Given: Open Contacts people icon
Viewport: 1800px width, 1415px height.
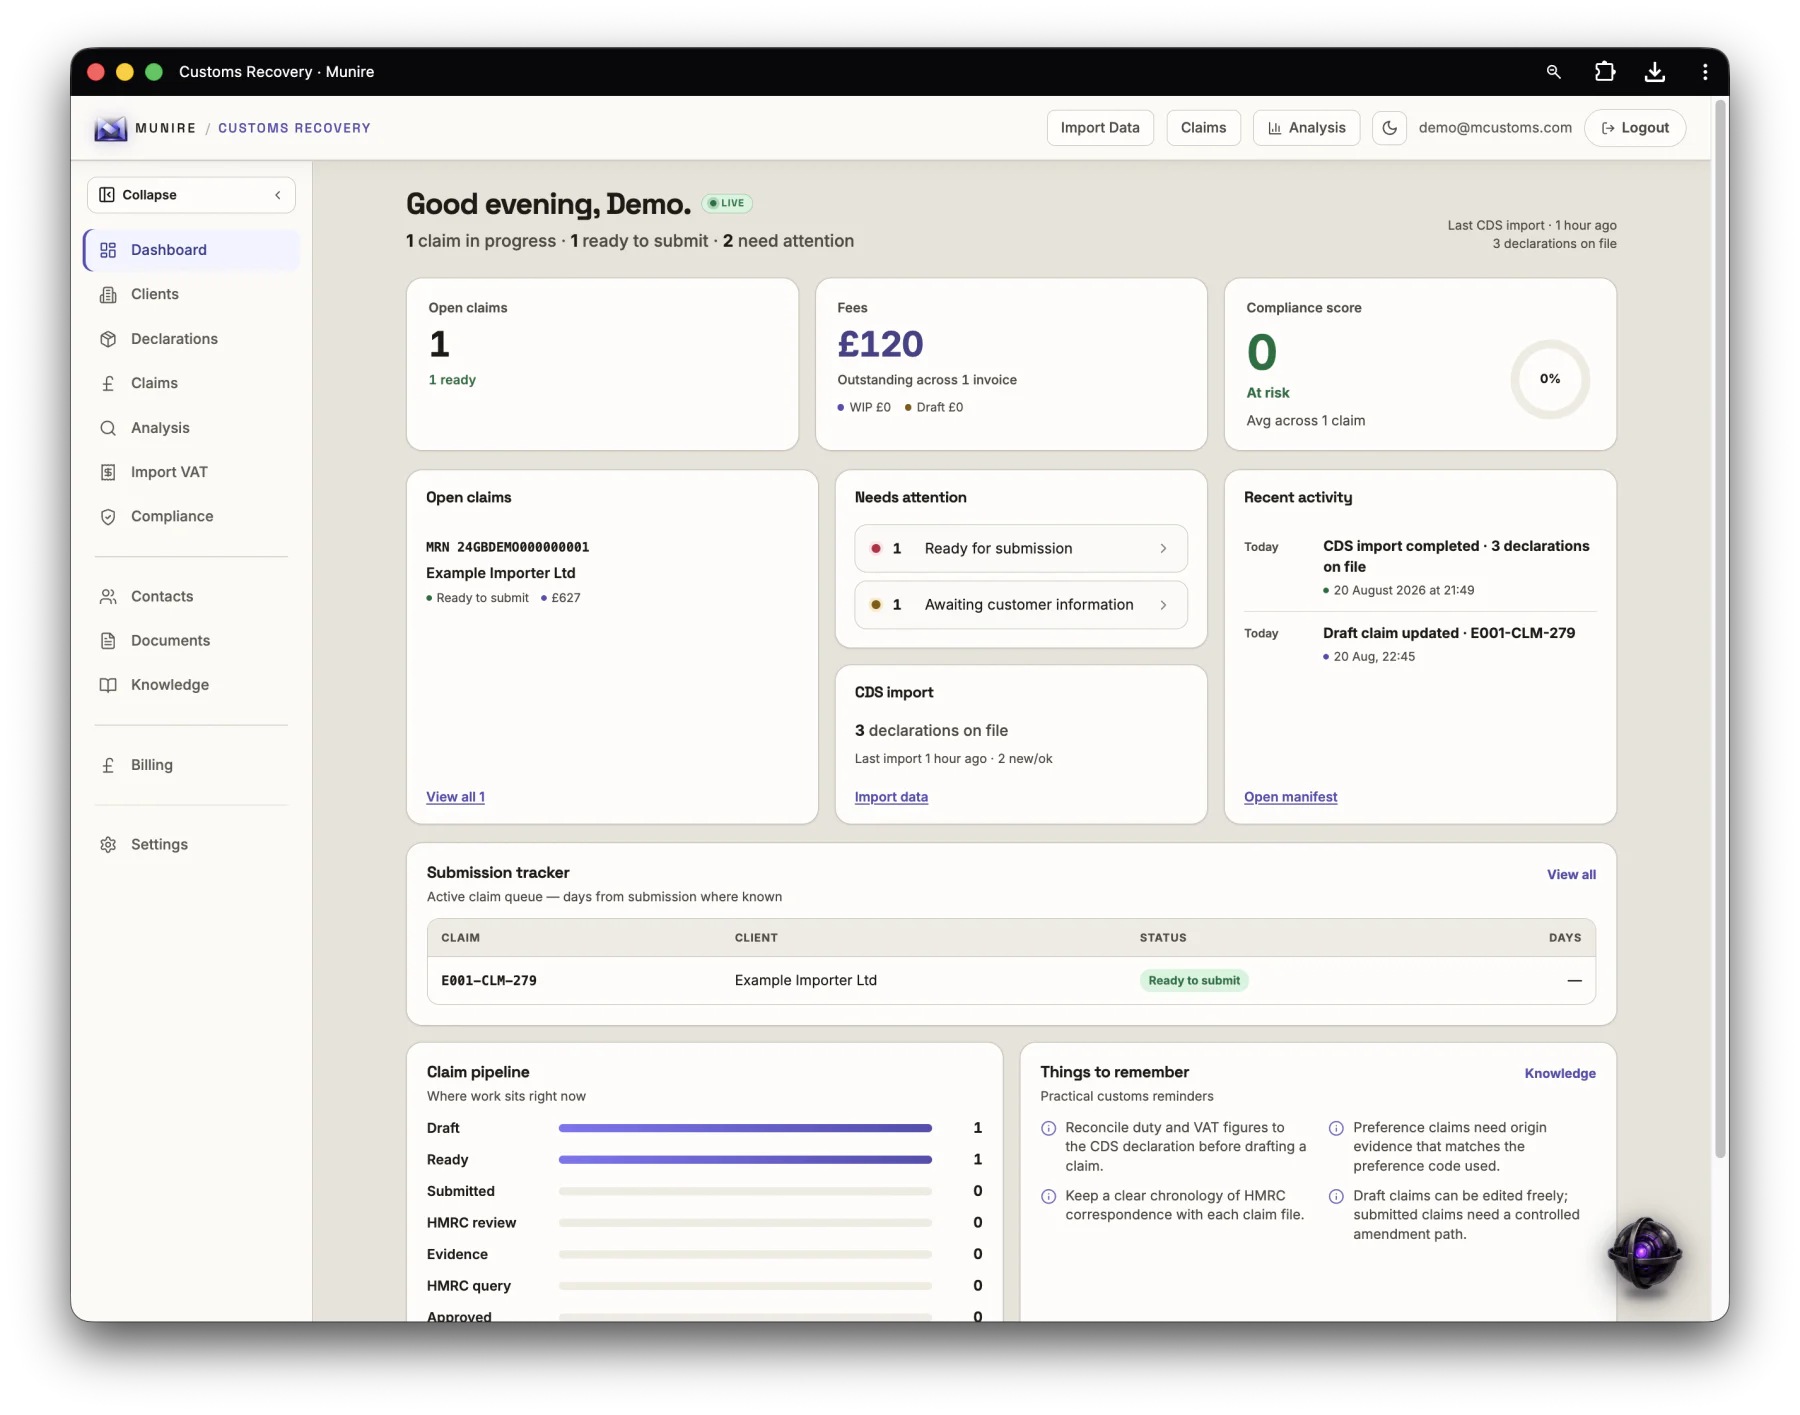Looking at the screenshot, I should tap(108, 596).
